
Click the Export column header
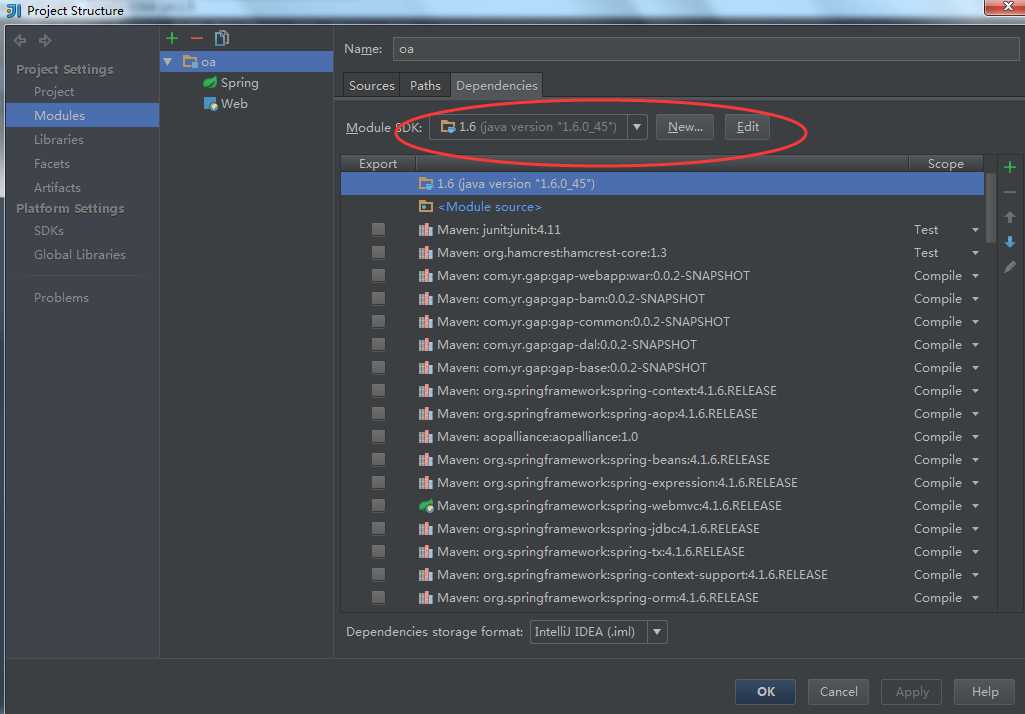[x=378, y=163]
